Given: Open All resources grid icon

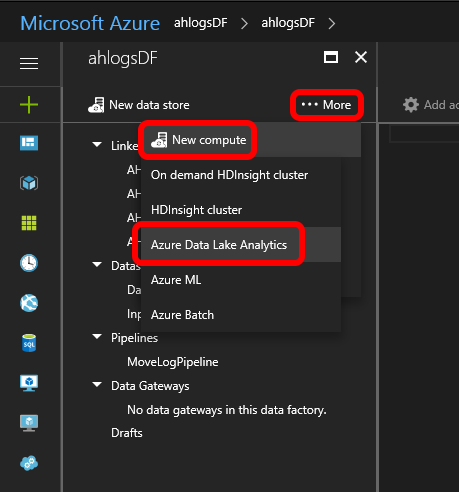Looking at the screenshot, I should (29, 223).
